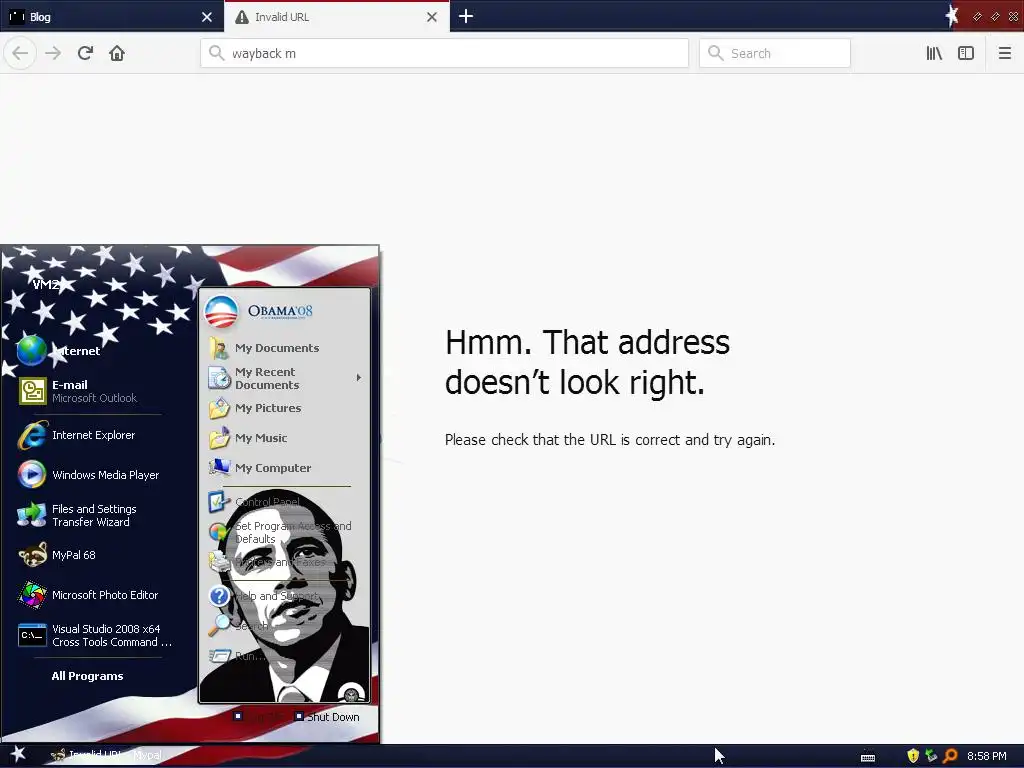Viewport: 1024px width, 768px height.
Task: Click the on-screen keyboard tray icon
Action: pyautogui.click(x=868, y=757)
